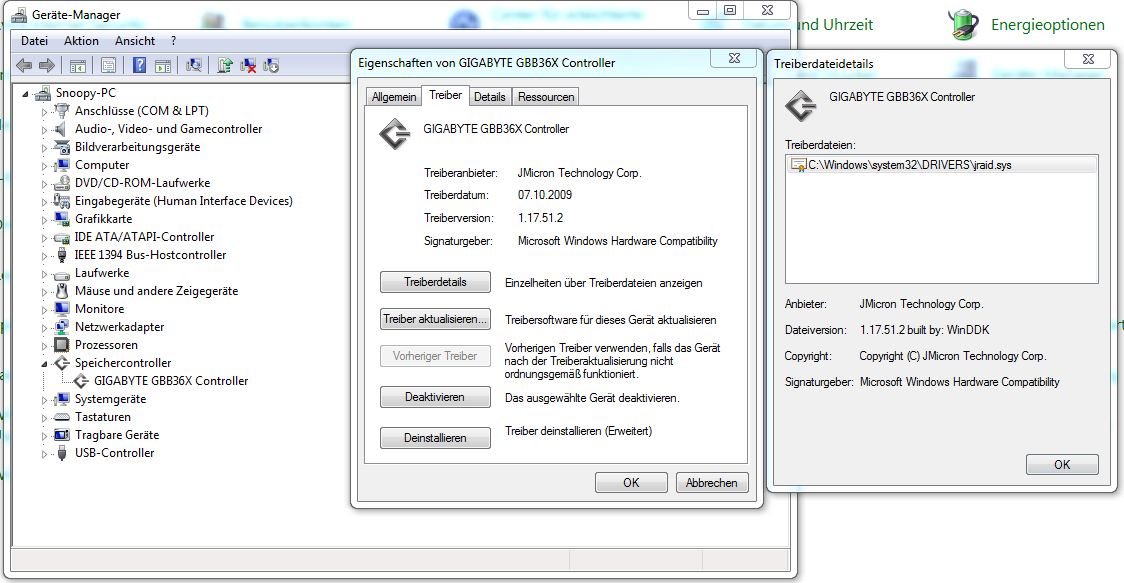Click the Monitore category icon
1124x583 pixels.
pyautogui.click(x=62, y=309)
